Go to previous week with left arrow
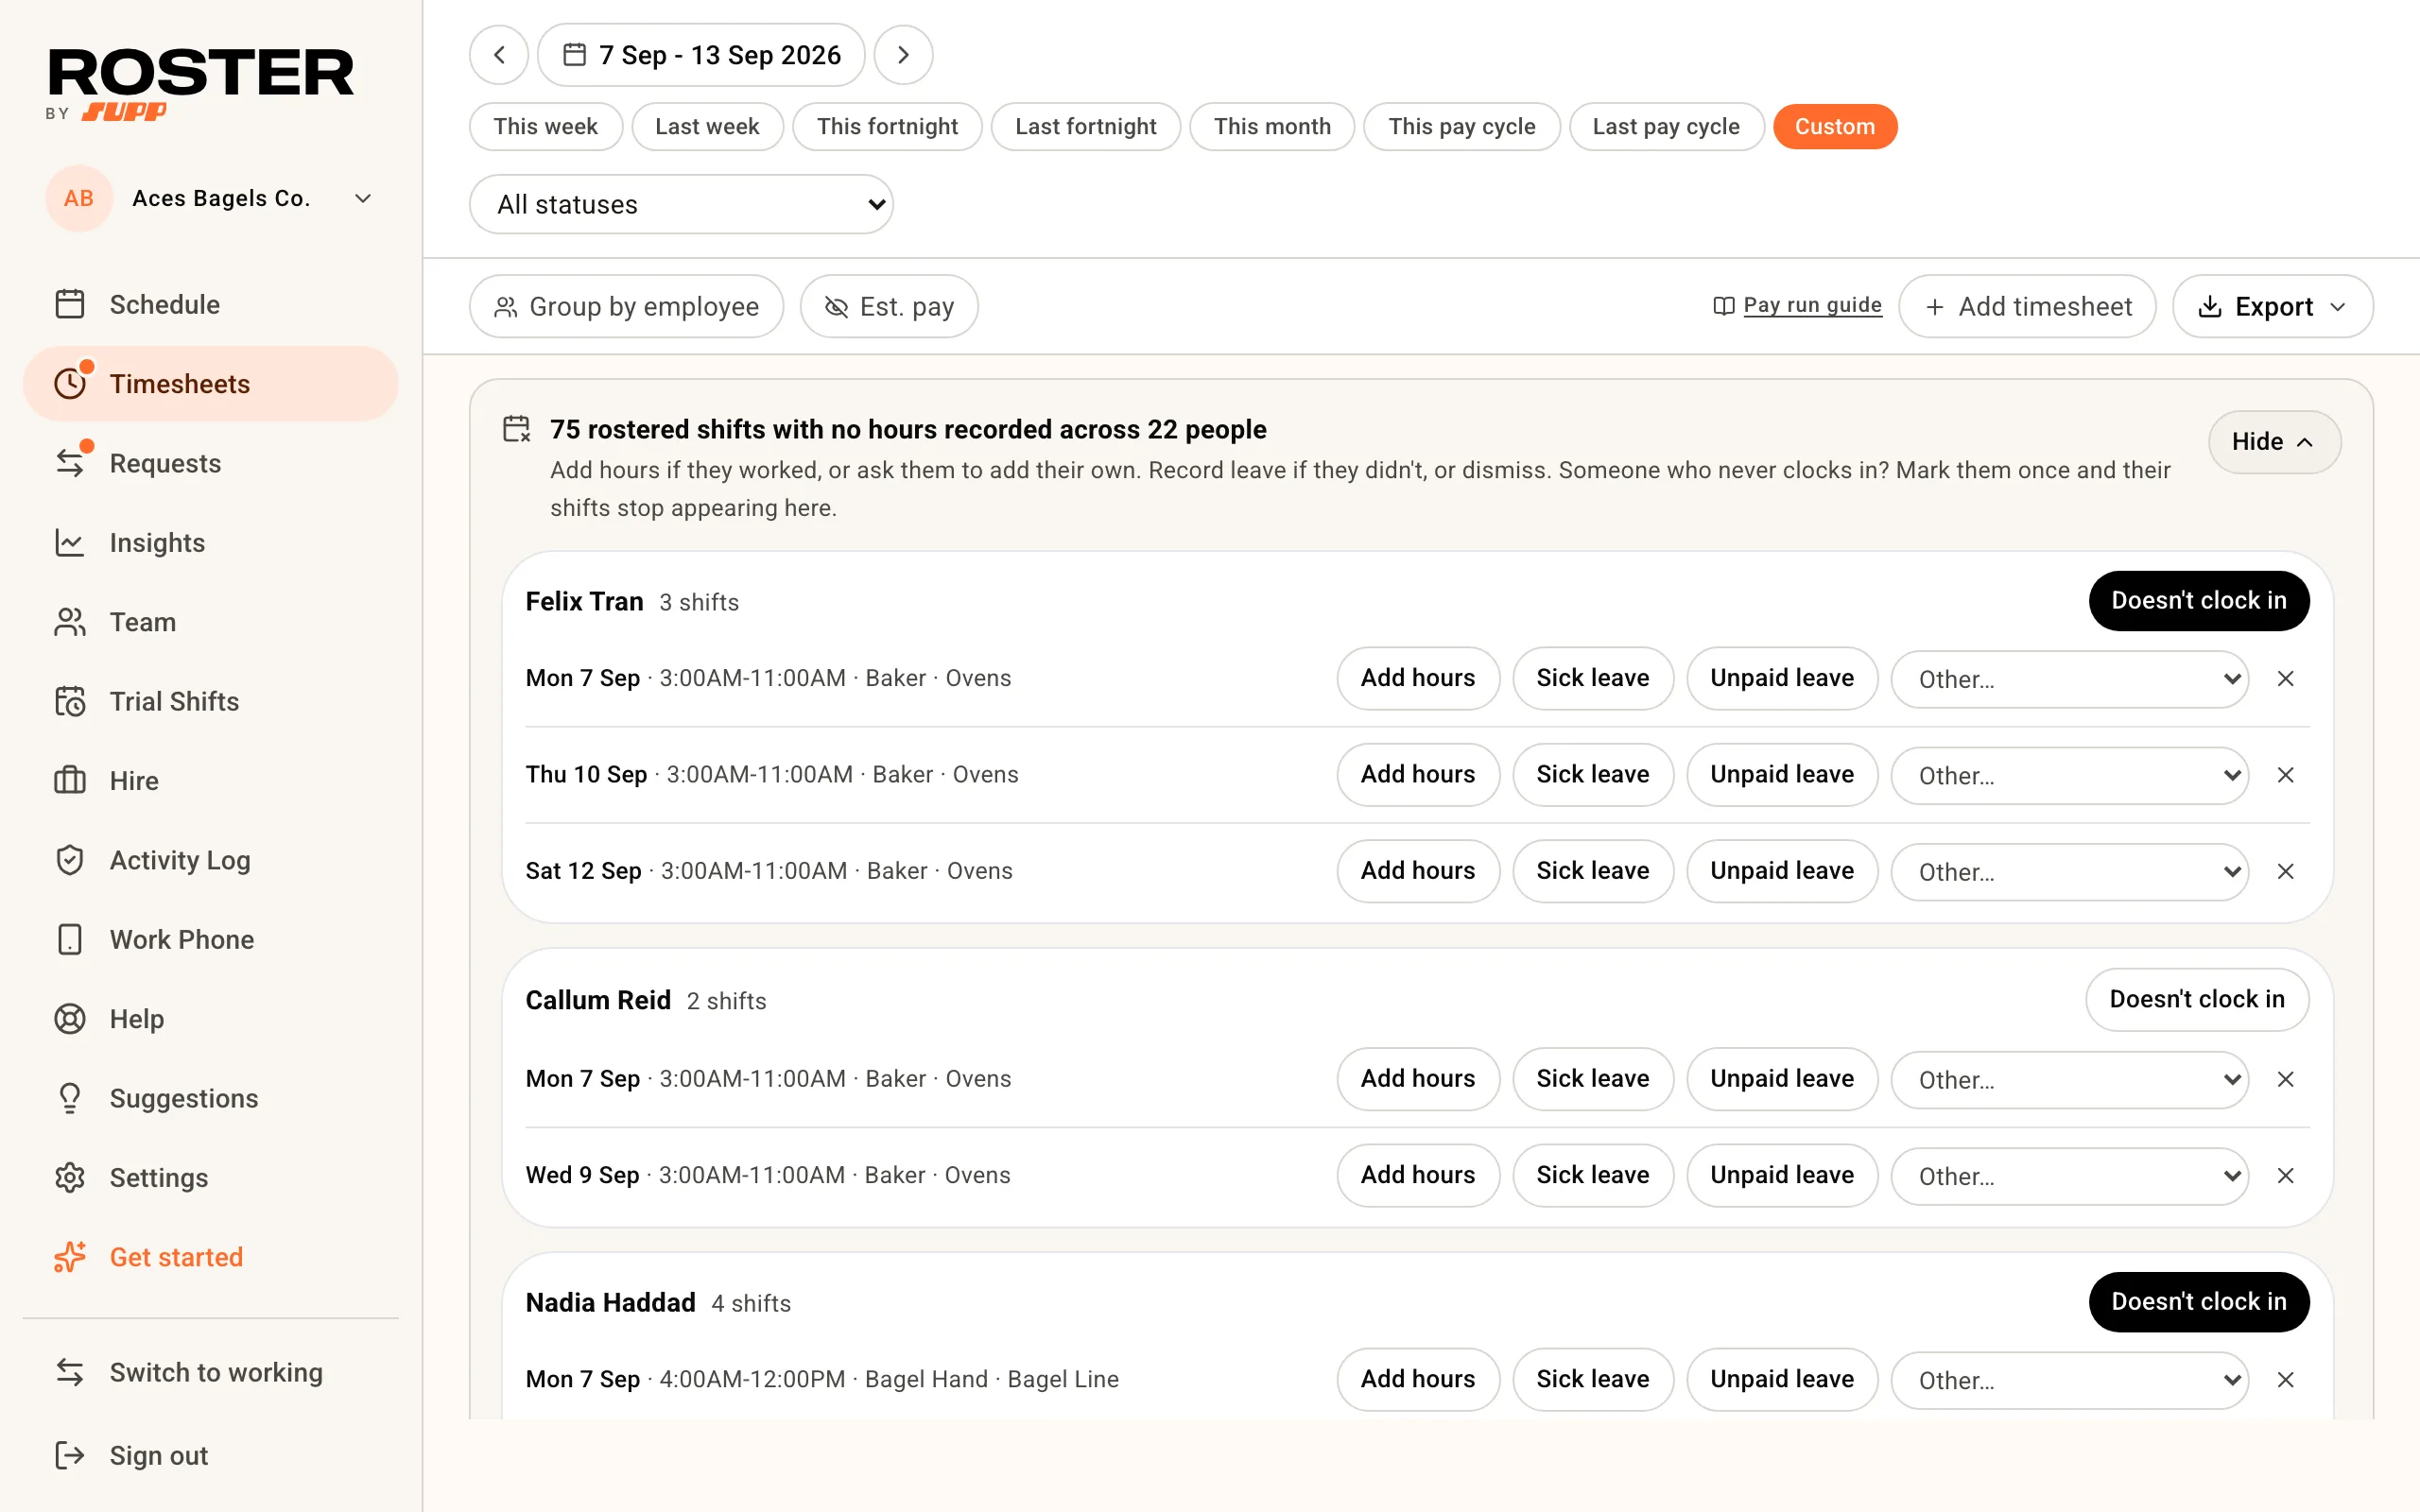Screen dimensions: 2420x1512 pos(499,55)
